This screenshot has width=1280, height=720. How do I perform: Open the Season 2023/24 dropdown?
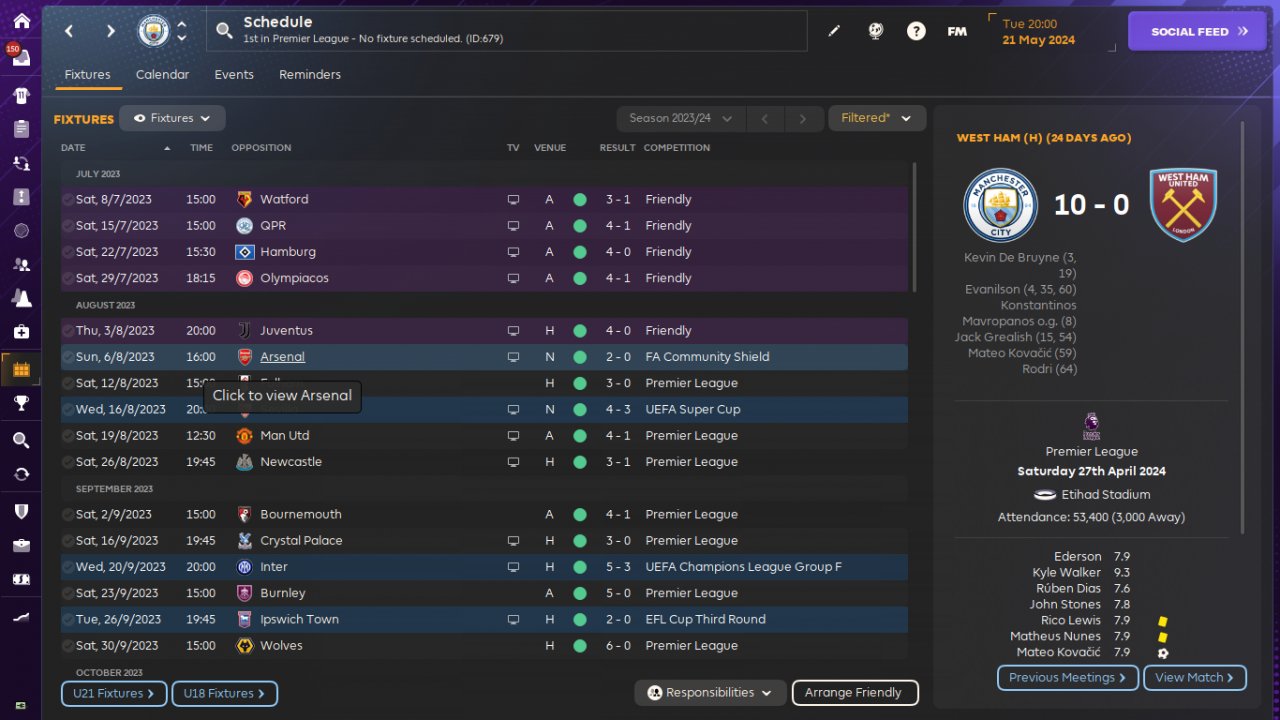(680, 119)
